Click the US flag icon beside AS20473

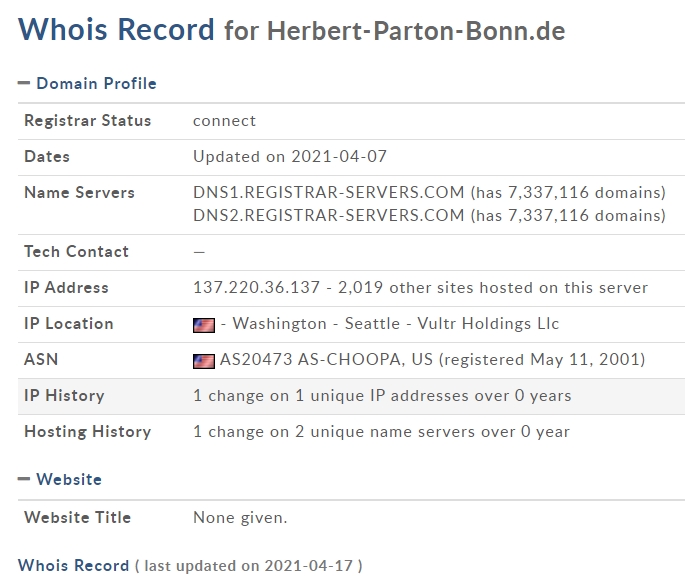point(204,361)
